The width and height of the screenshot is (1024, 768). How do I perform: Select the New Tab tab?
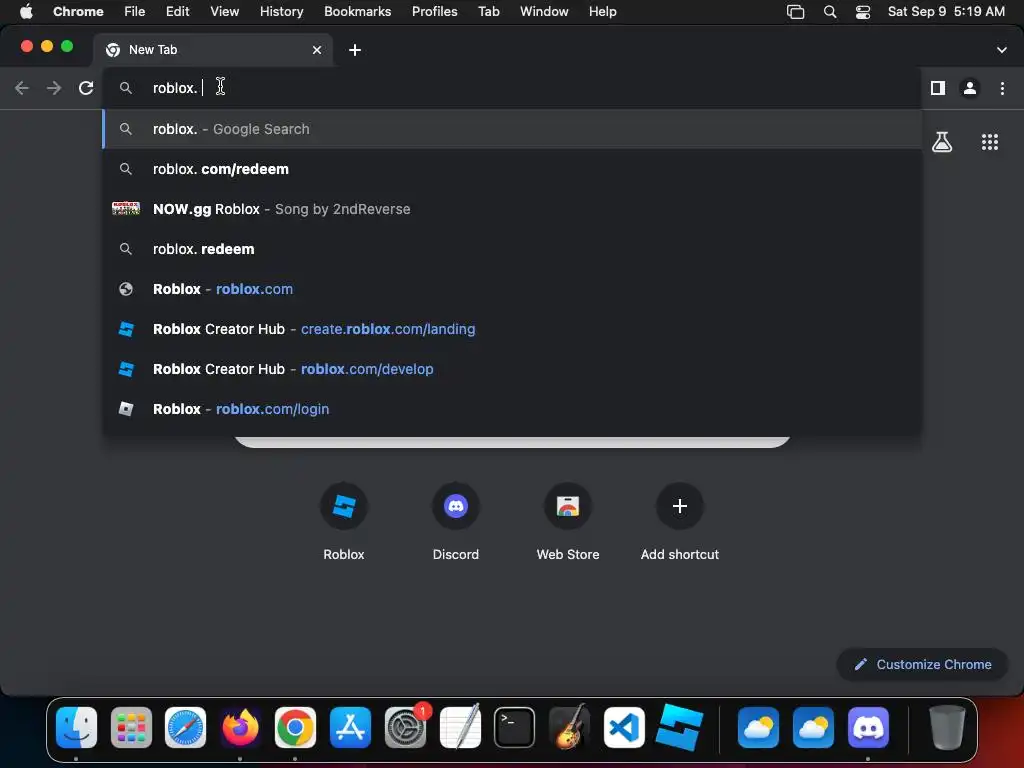click(212, 50)
